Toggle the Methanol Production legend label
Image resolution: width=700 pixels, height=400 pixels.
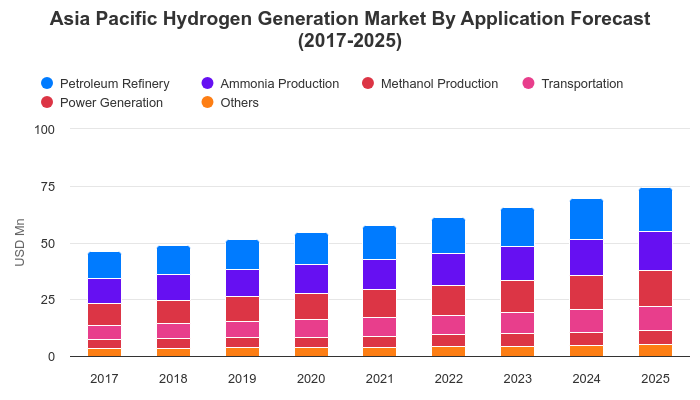coord(439,83)
